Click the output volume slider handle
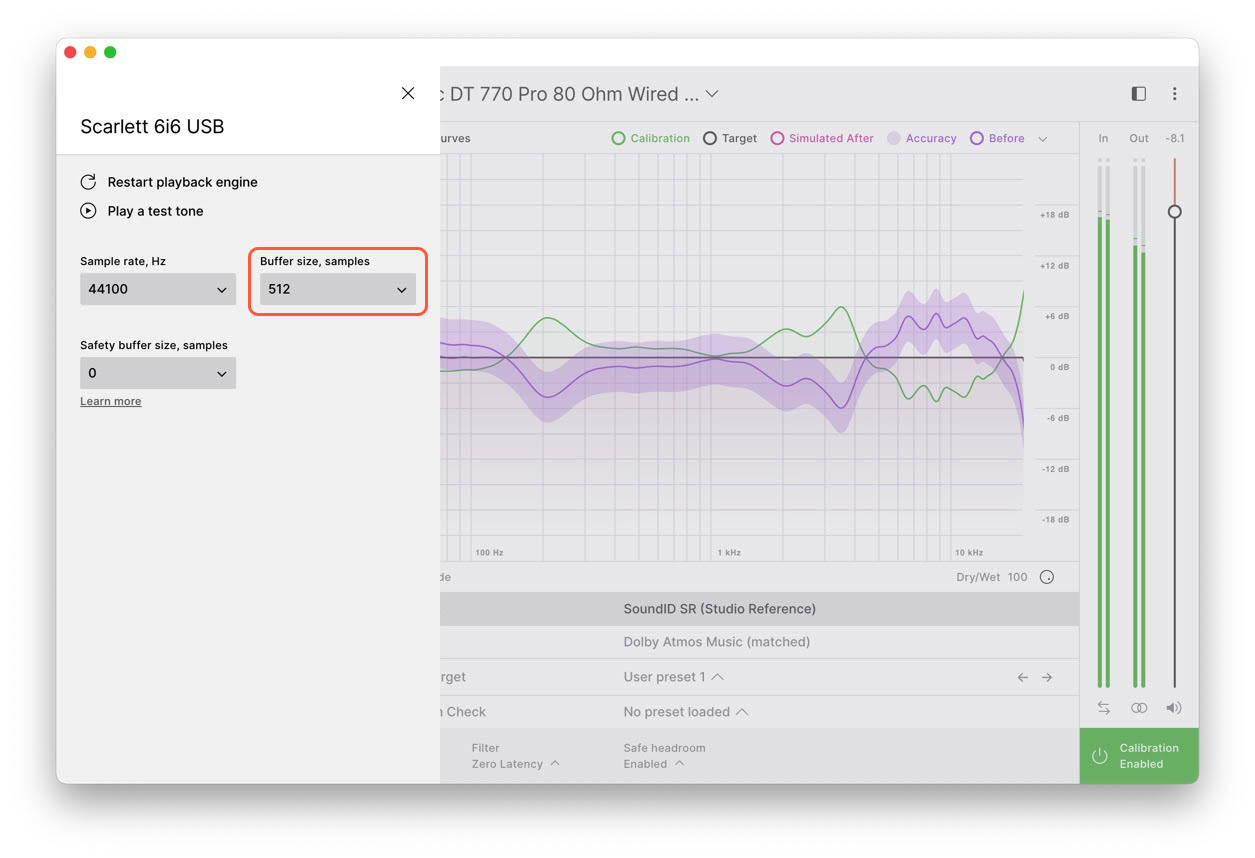The height and width of the screenshot is (858, 1255). click(x=1174, y=212)
